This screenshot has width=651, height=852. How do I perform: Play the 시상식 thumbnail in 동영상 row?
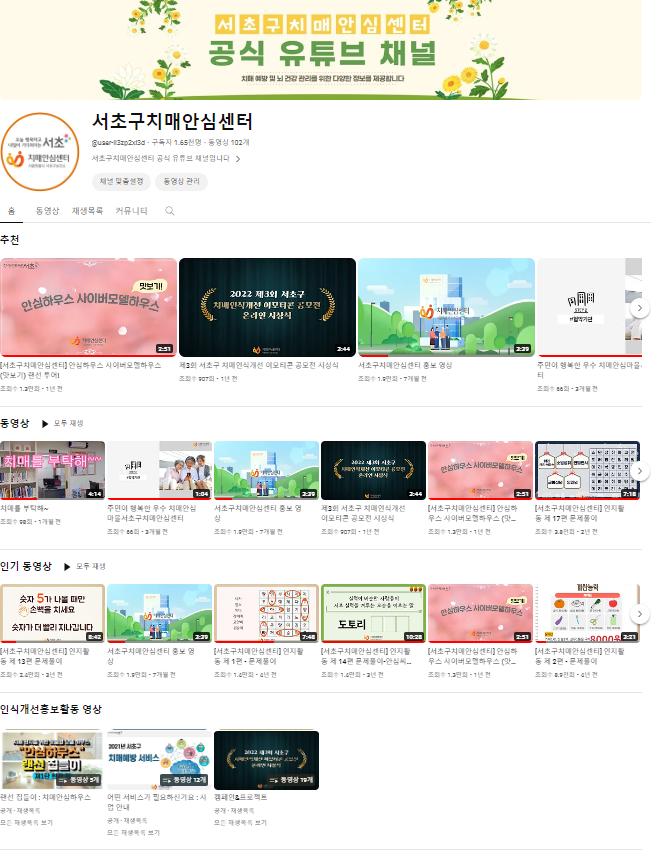coord(373,471)
